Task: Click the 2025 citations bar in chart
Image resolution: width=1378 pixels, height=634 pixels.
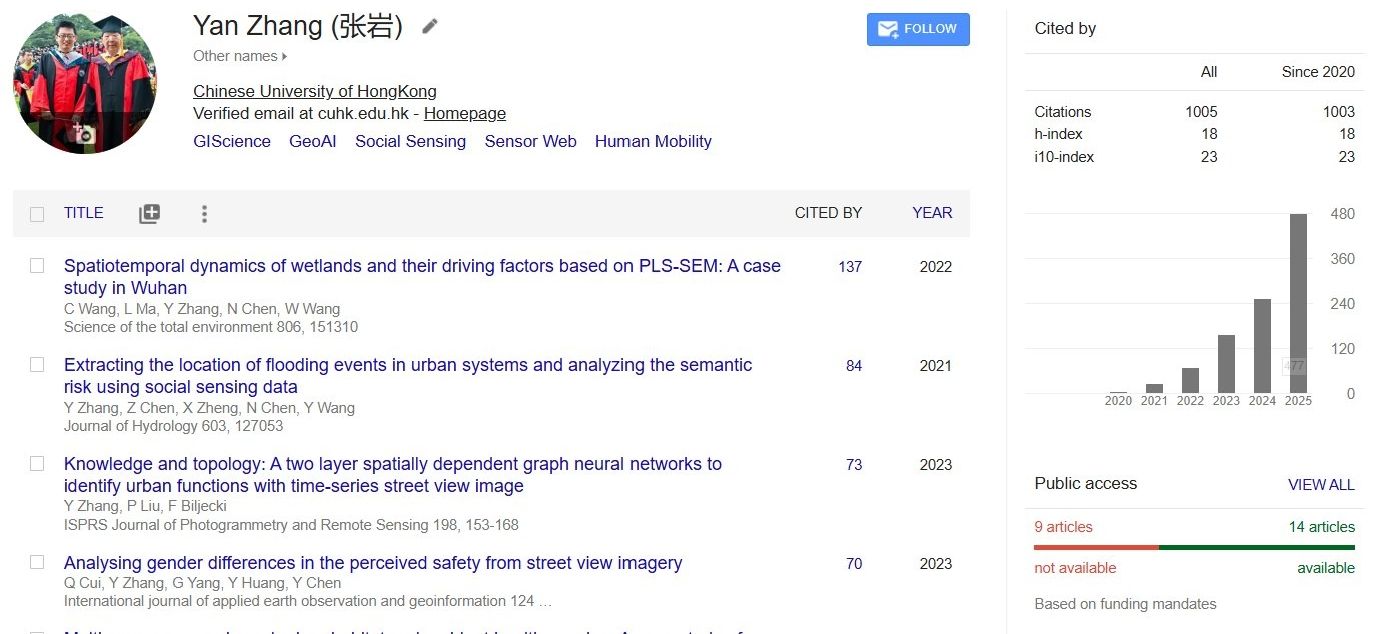Action: click(x=1298, y=303)
